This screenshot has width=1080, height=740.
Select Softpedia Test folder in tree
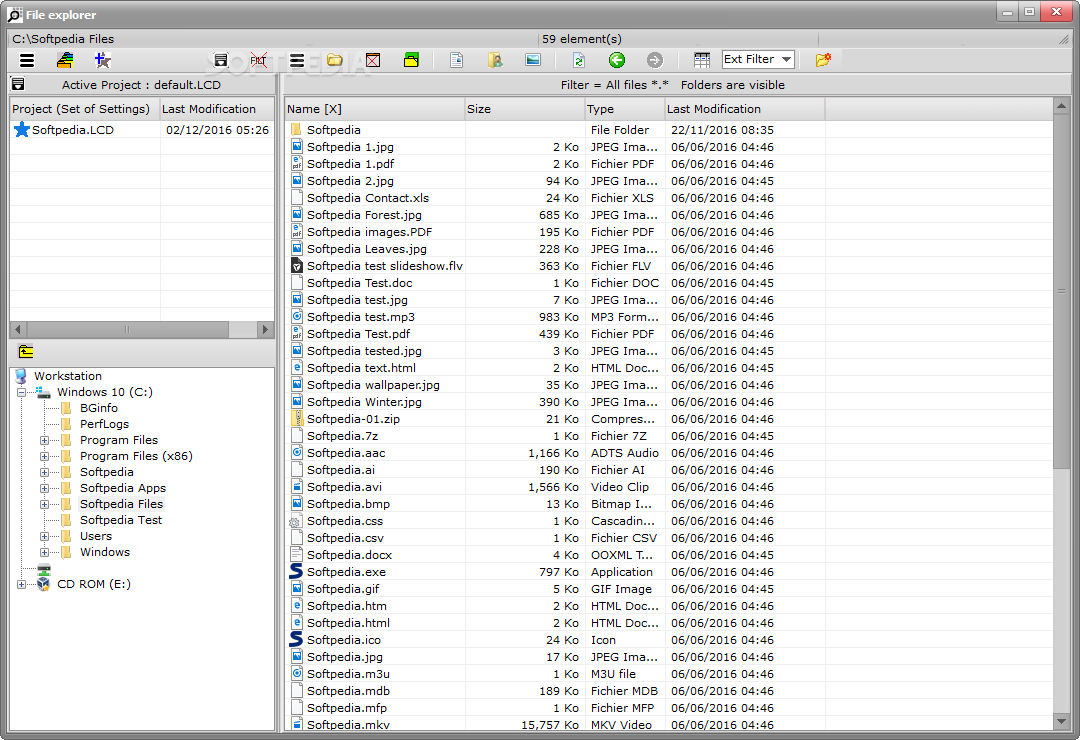(x=121, y=520)
